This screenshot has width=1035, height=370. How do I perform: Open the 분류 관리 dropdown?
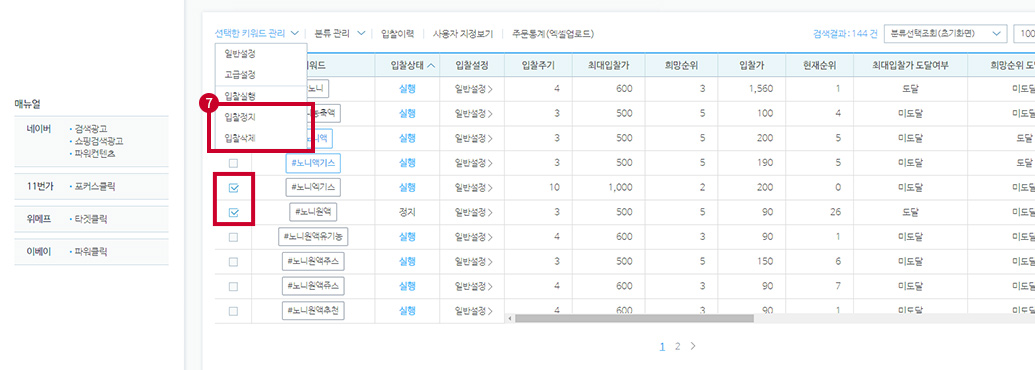coord(340,33)
